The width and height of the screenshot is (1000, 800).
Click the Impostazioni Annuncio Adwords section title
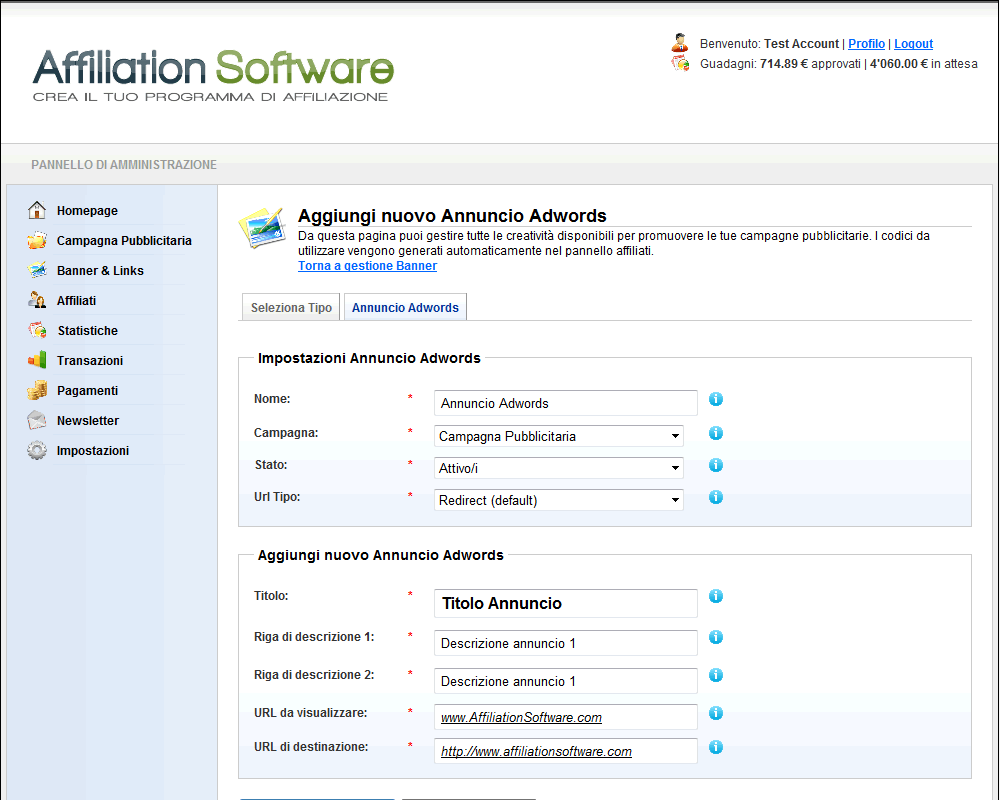pos(369,358)
